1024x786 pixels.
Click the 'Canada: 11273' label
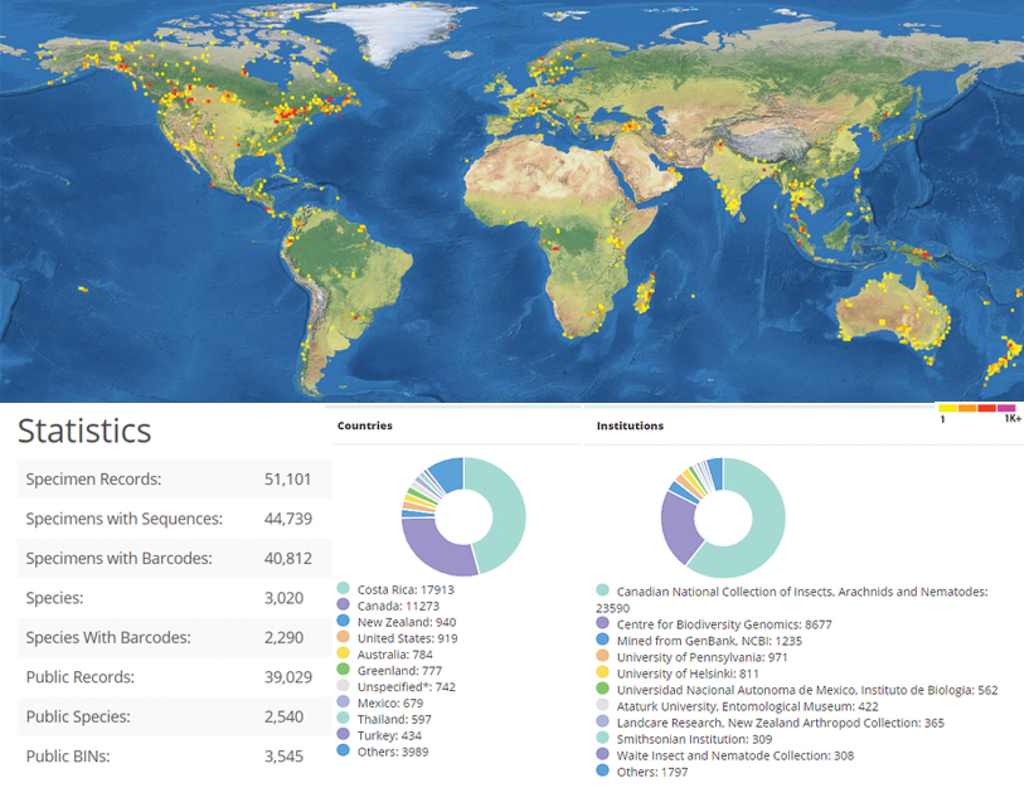[398, 606]
